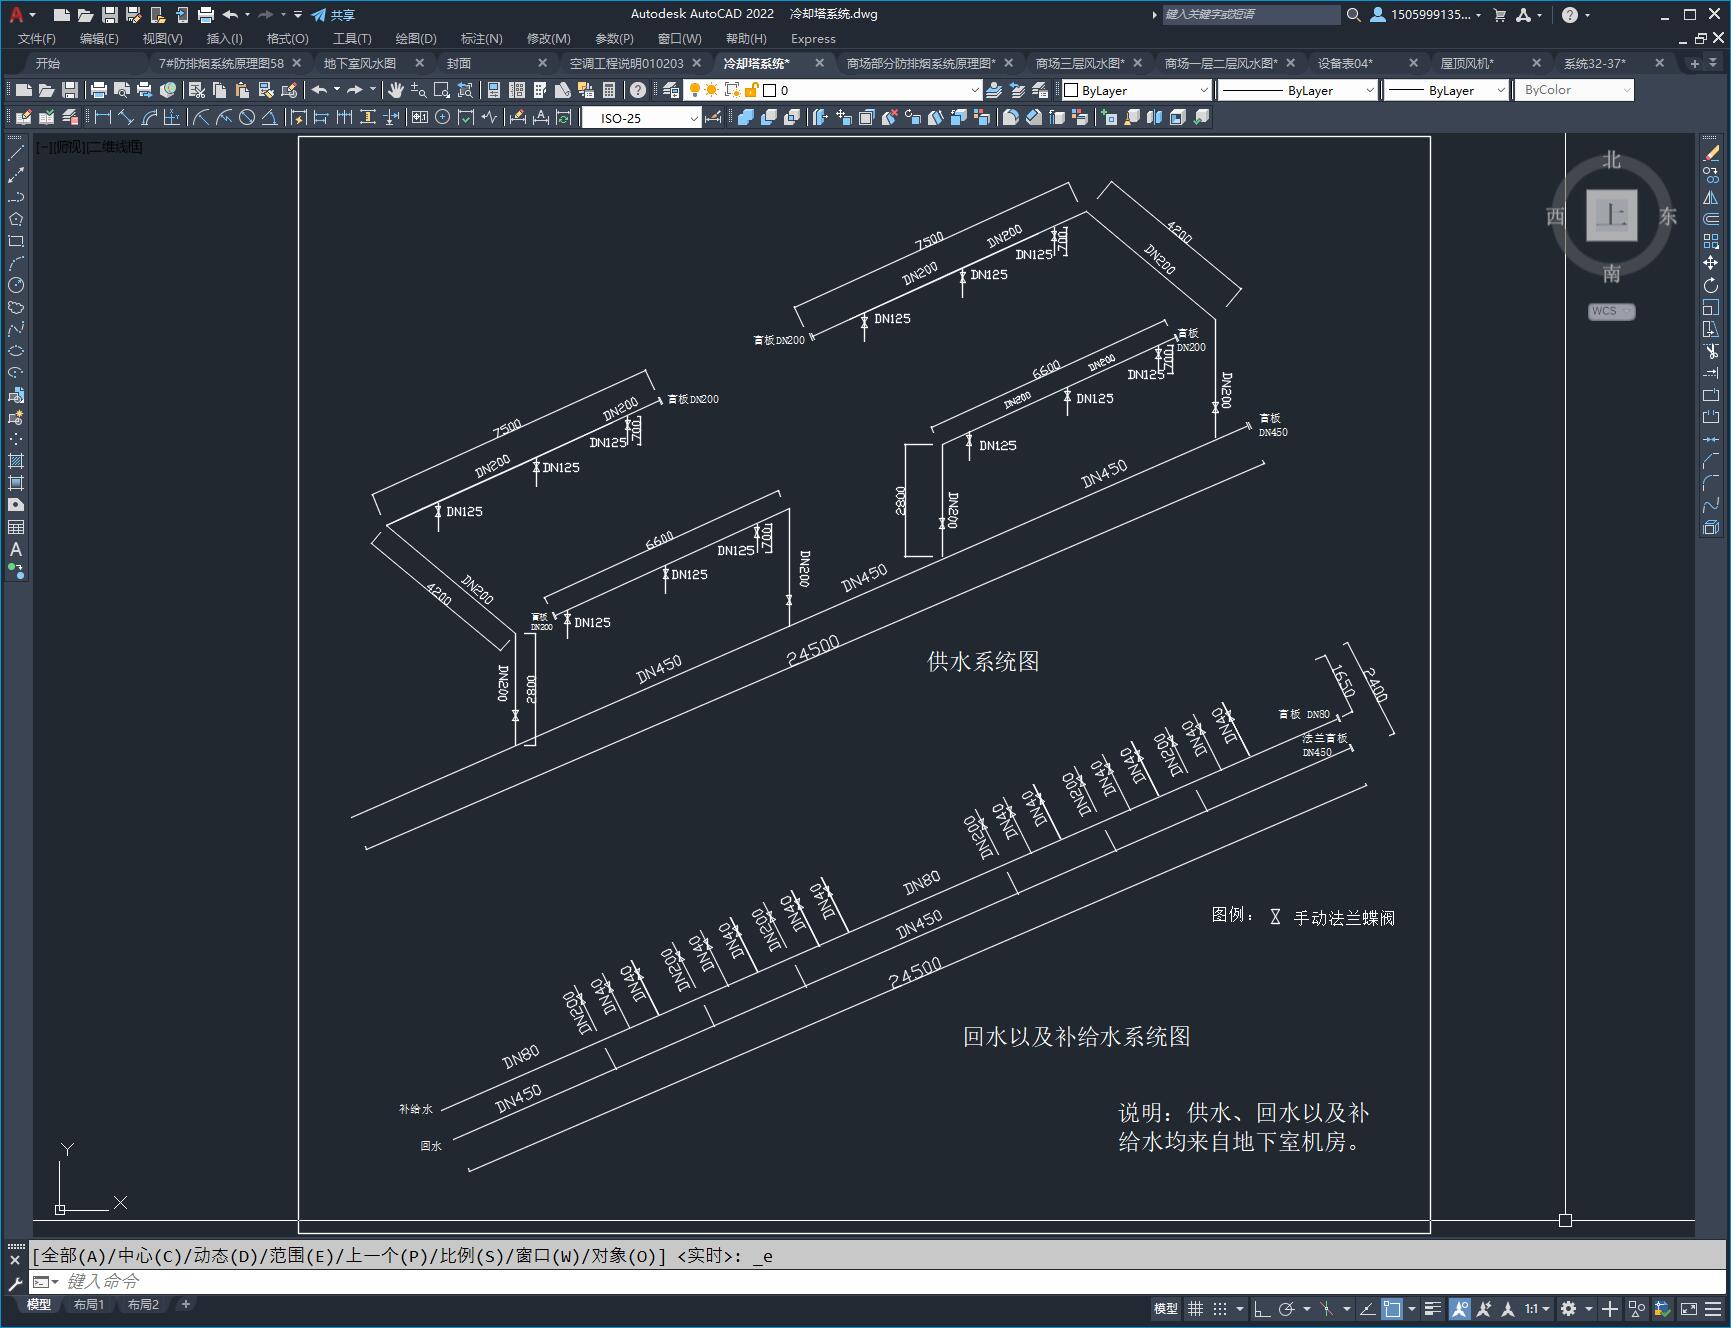This screenshot has height=1328, width=1731.
Task: Open the 文件(F) menu
Action: (37, 38)
